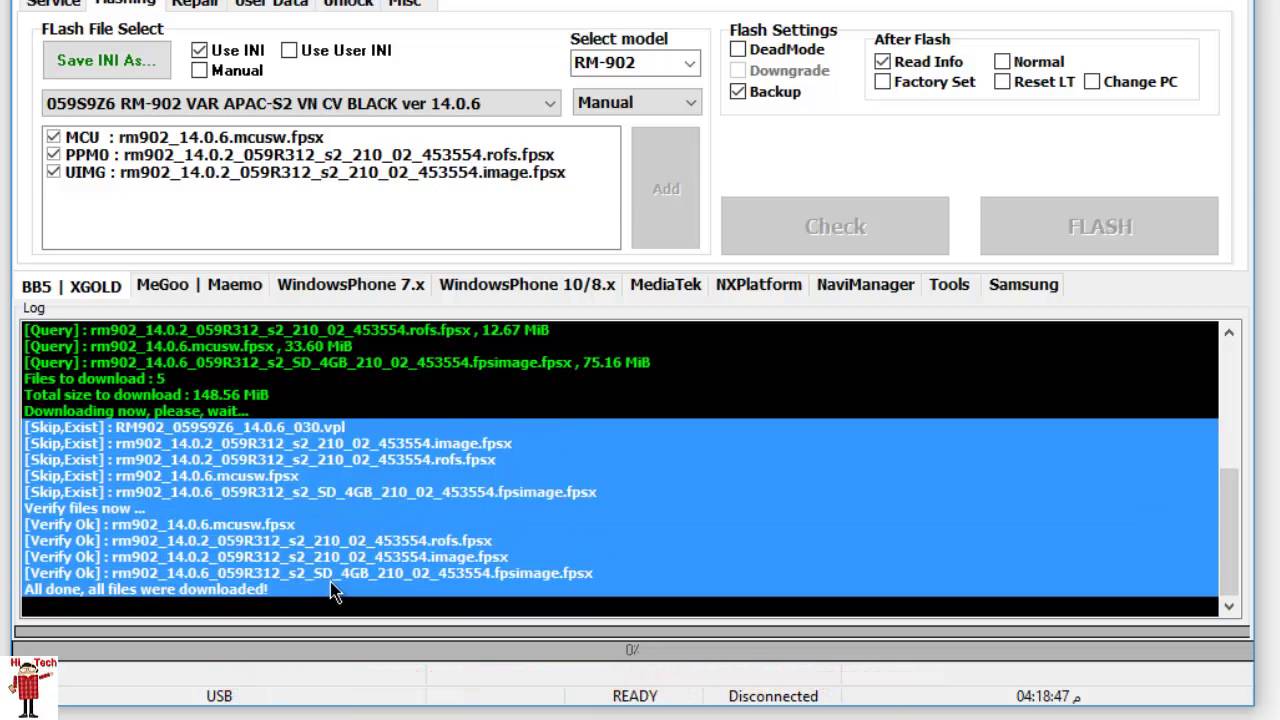
Task: Uncheck the MCU file entry
Action: tap(54, 137)
